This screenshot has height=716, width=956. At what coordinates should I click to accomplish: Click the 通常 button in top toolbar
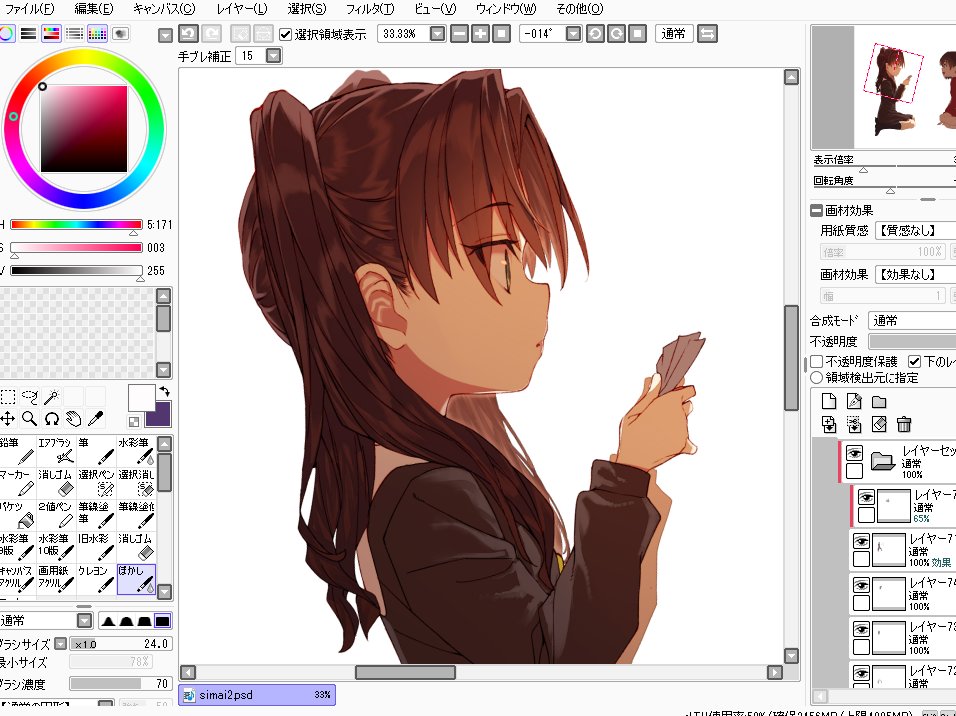tap(673, 34)
